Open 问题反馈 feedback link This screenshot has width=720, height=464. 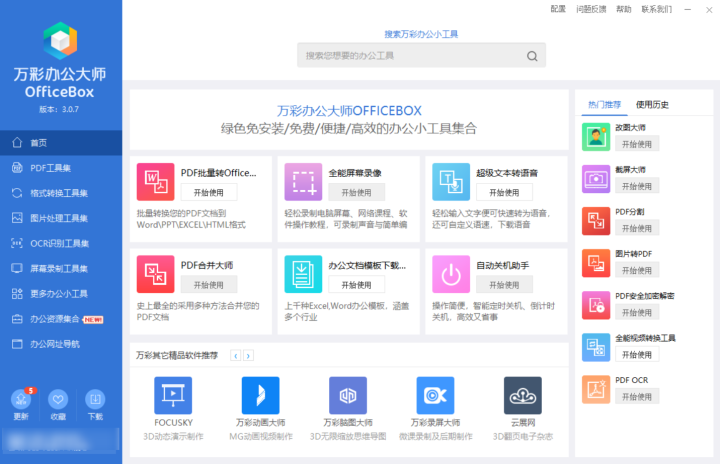(591, 9)
